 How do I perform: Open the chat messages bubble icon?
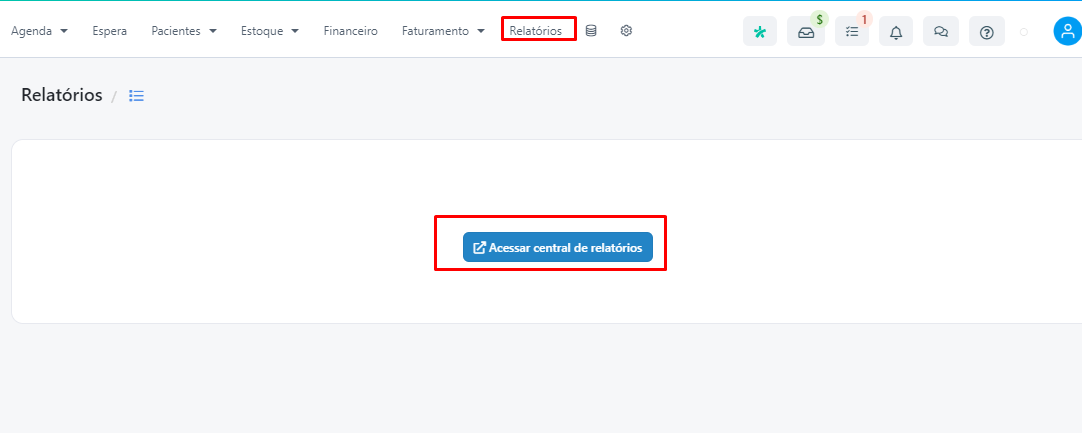point(941,32)
